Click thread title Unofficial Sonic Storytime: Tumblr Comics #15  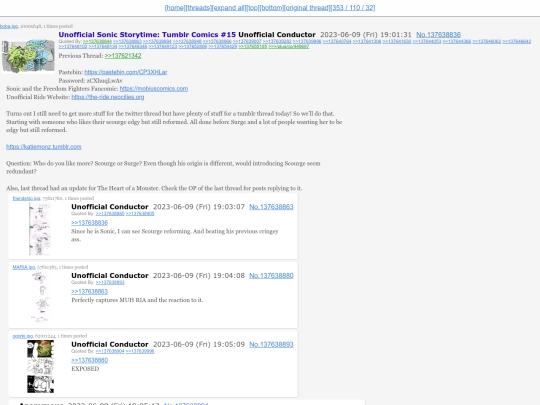pyautogui.click(x=147, y=35)
